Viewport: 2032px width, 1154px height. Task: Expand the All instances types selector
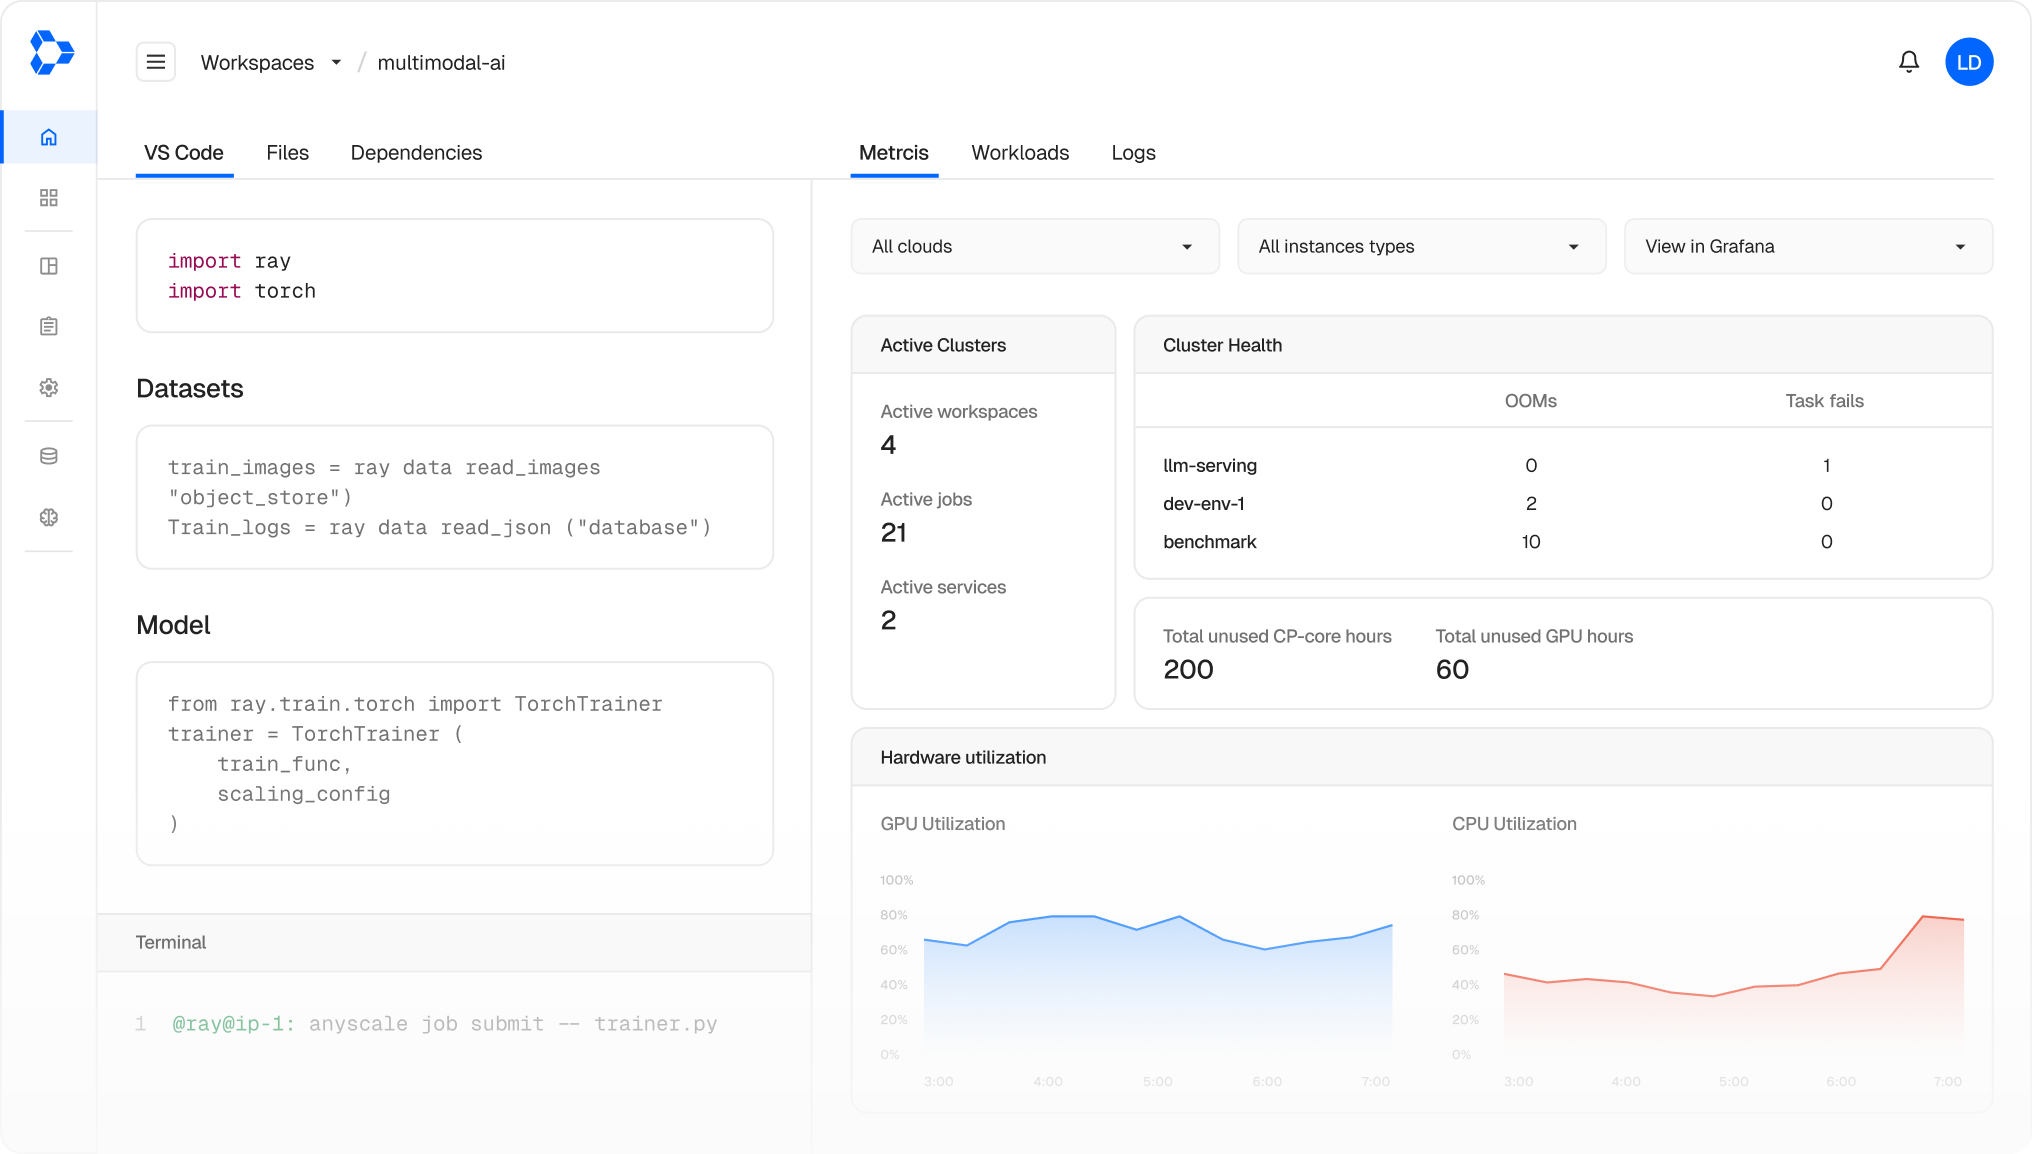(1420, 246)
